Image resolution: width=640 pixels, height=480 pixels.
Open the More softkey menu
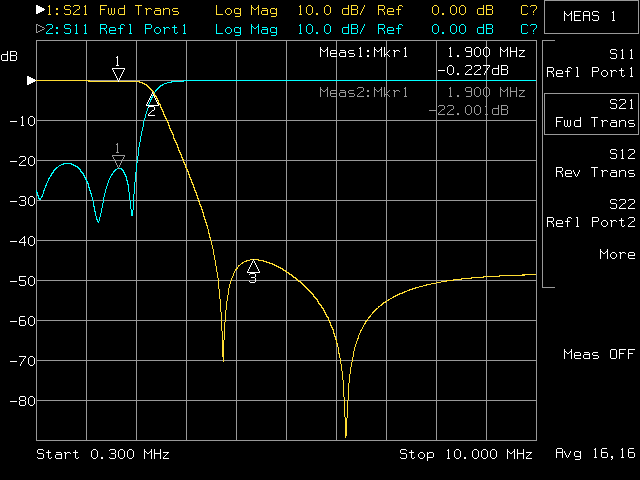[x=617, y=254]
